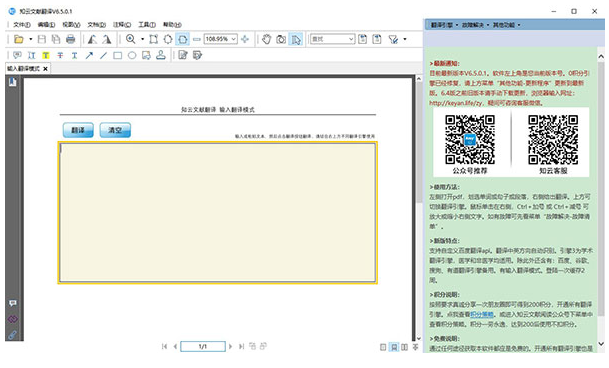Image resolution: width=609 pixels, height=368 pixels.
Task: Open the 帮助 menu
Action: point(172,25)
